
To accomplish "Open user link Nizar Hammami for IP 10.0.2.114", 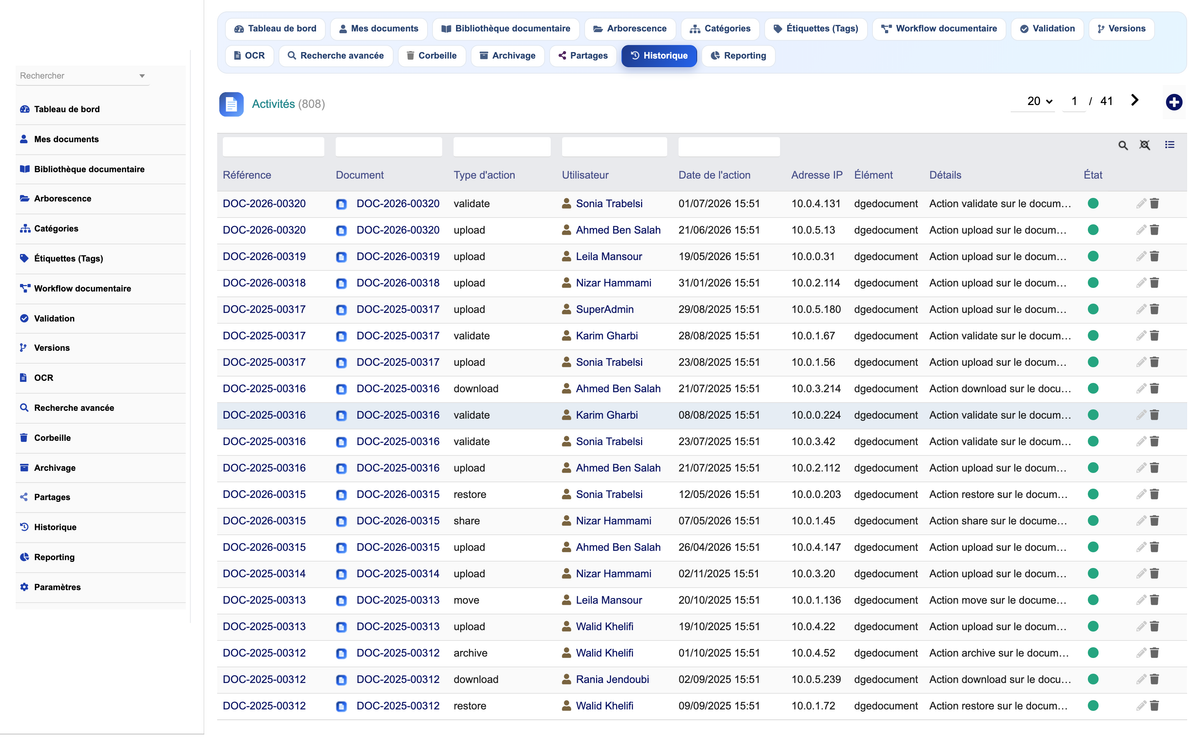I will pos(613,283).
